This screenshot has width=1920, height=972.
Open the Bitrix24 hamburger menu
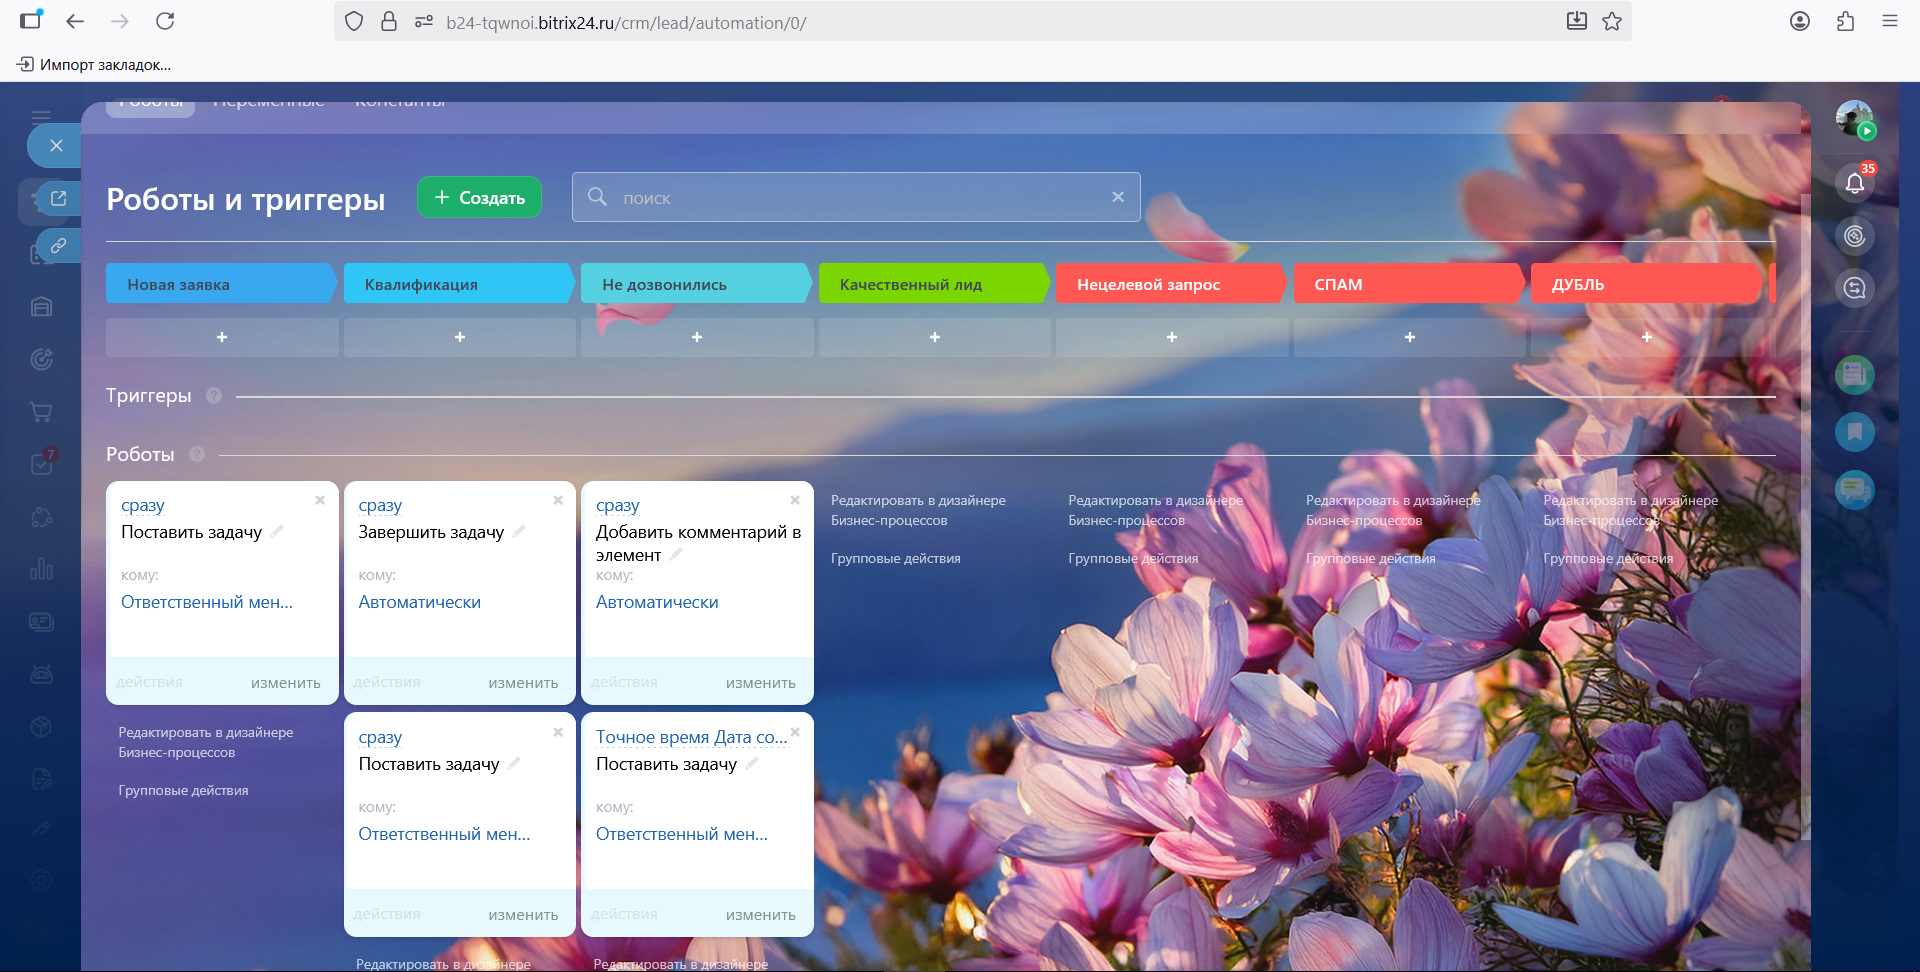pos(41,116)
